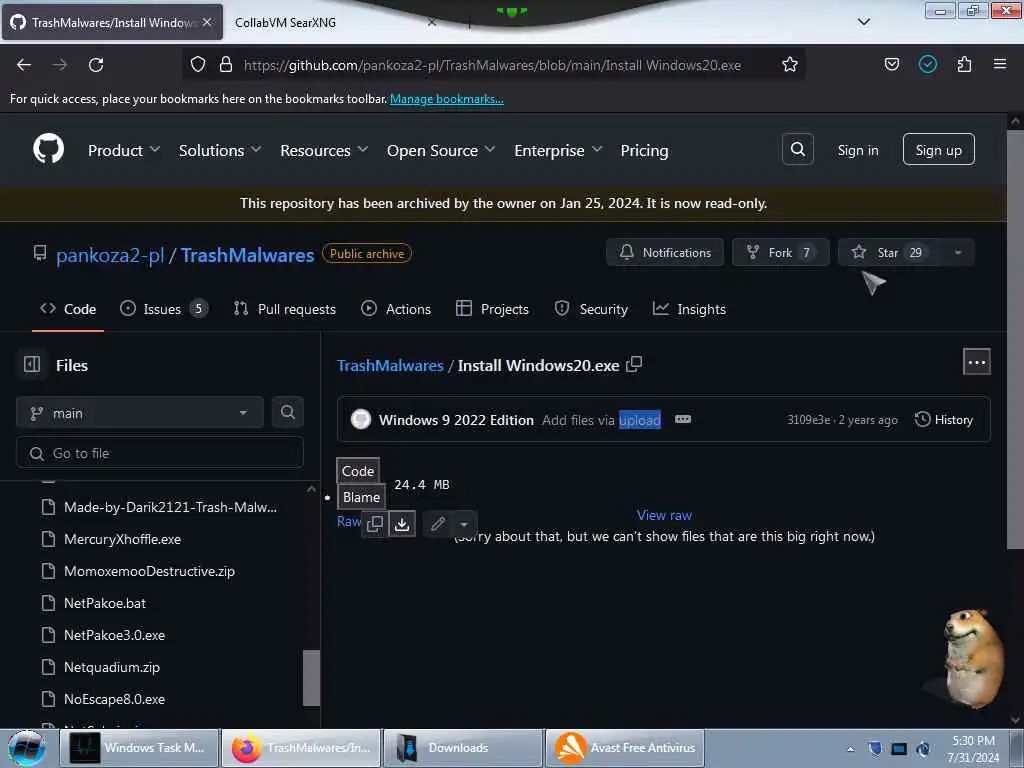Close the TrashMalwares browser tab
The height and width of the screenshot is (768, 1024).
pyautogui.click(x=207, y=22)
